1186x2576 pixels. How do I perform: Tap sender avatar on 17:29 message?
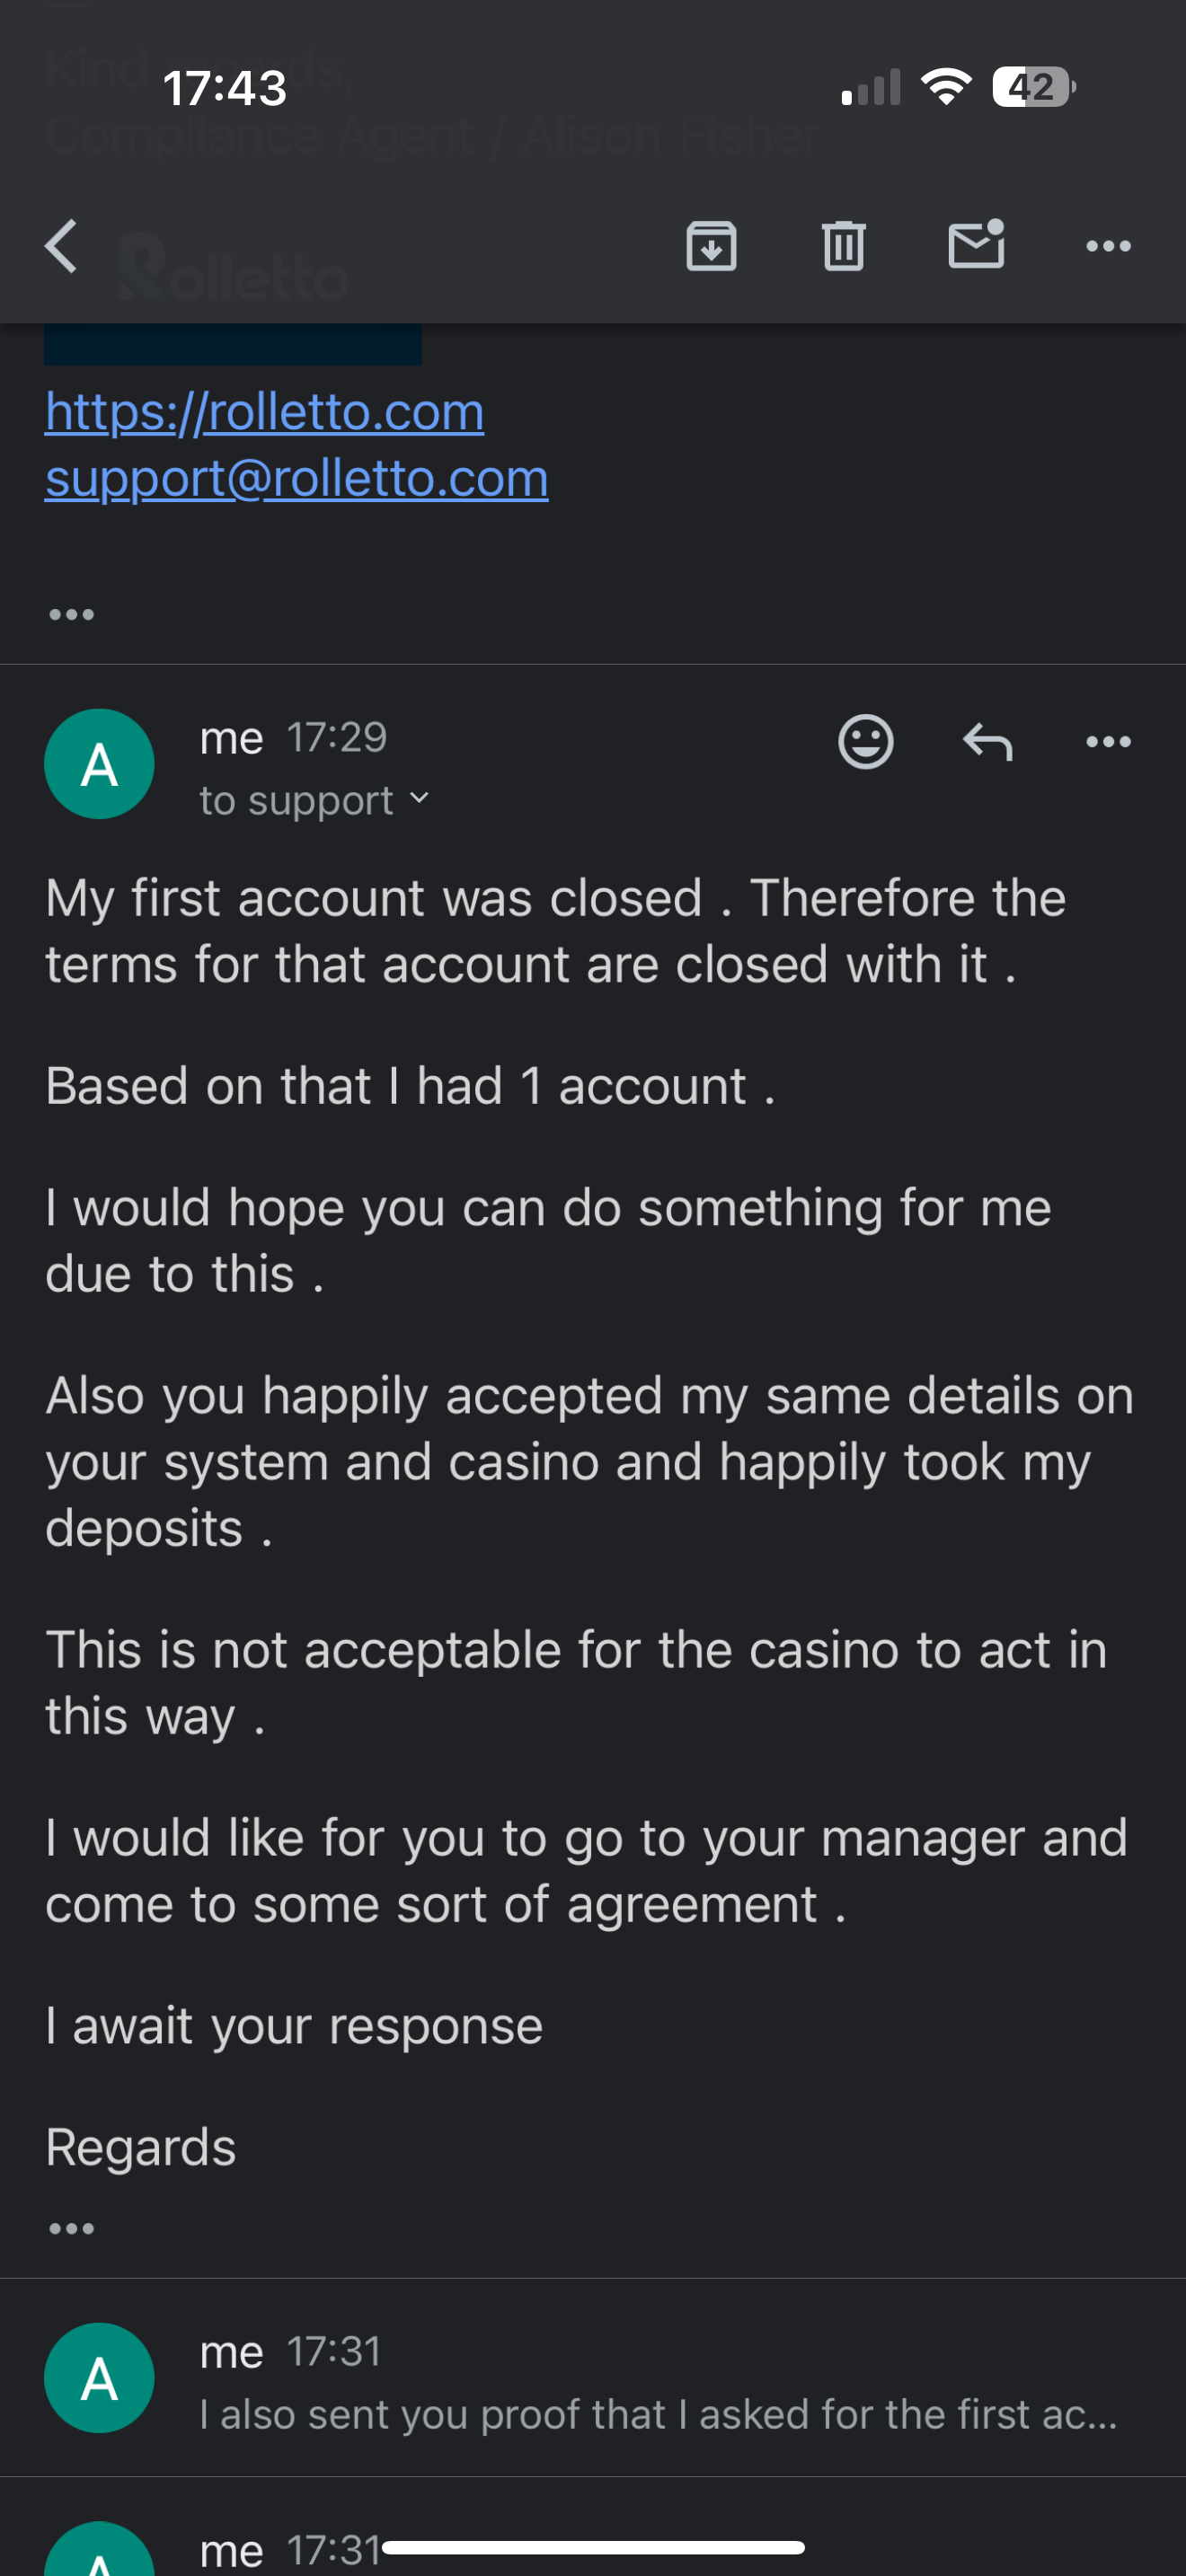(x=99, y=764)
